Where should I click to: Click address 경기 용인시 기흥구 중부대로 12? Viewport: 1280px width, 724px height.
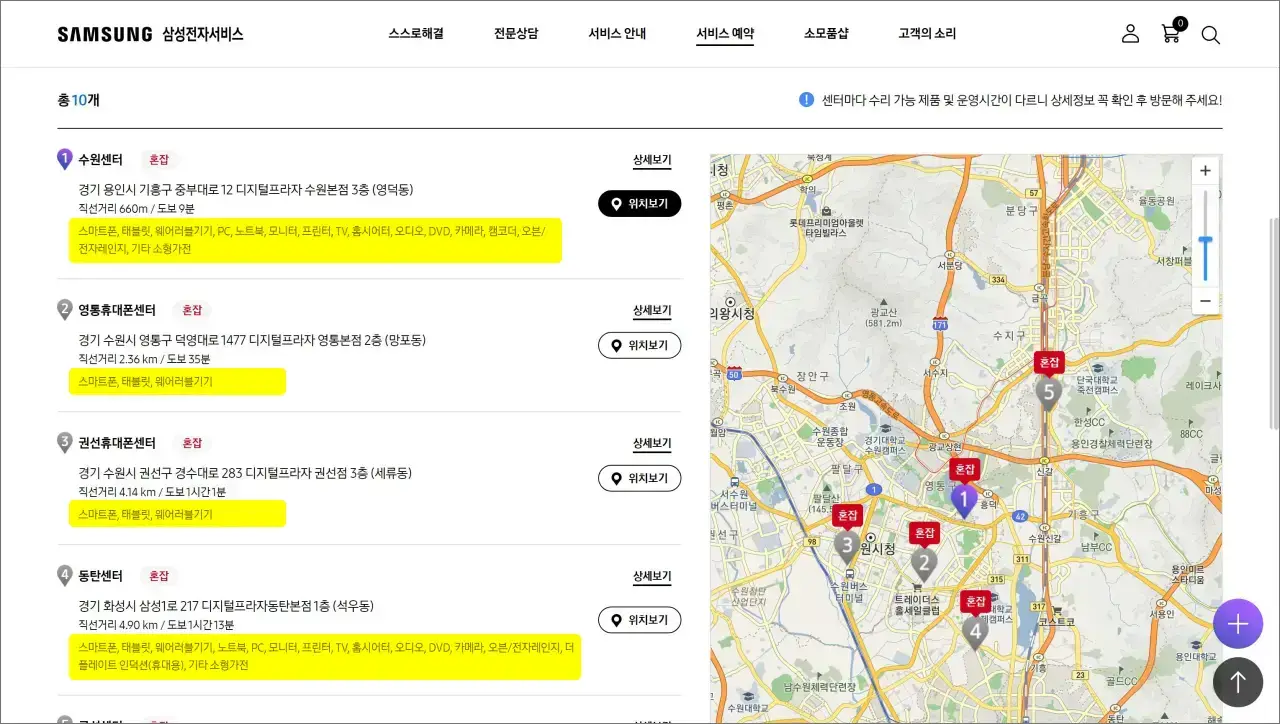click(246, 190)
